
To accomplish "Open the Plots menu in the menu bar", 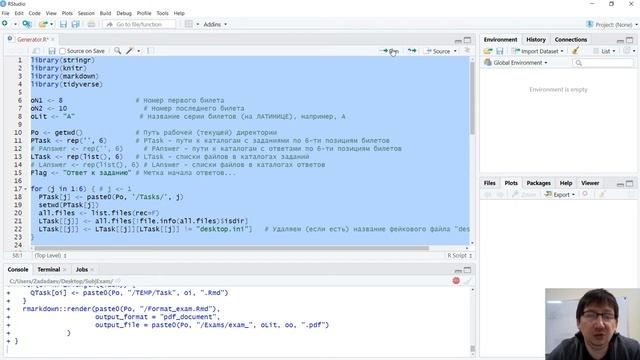I will (67, 13).
